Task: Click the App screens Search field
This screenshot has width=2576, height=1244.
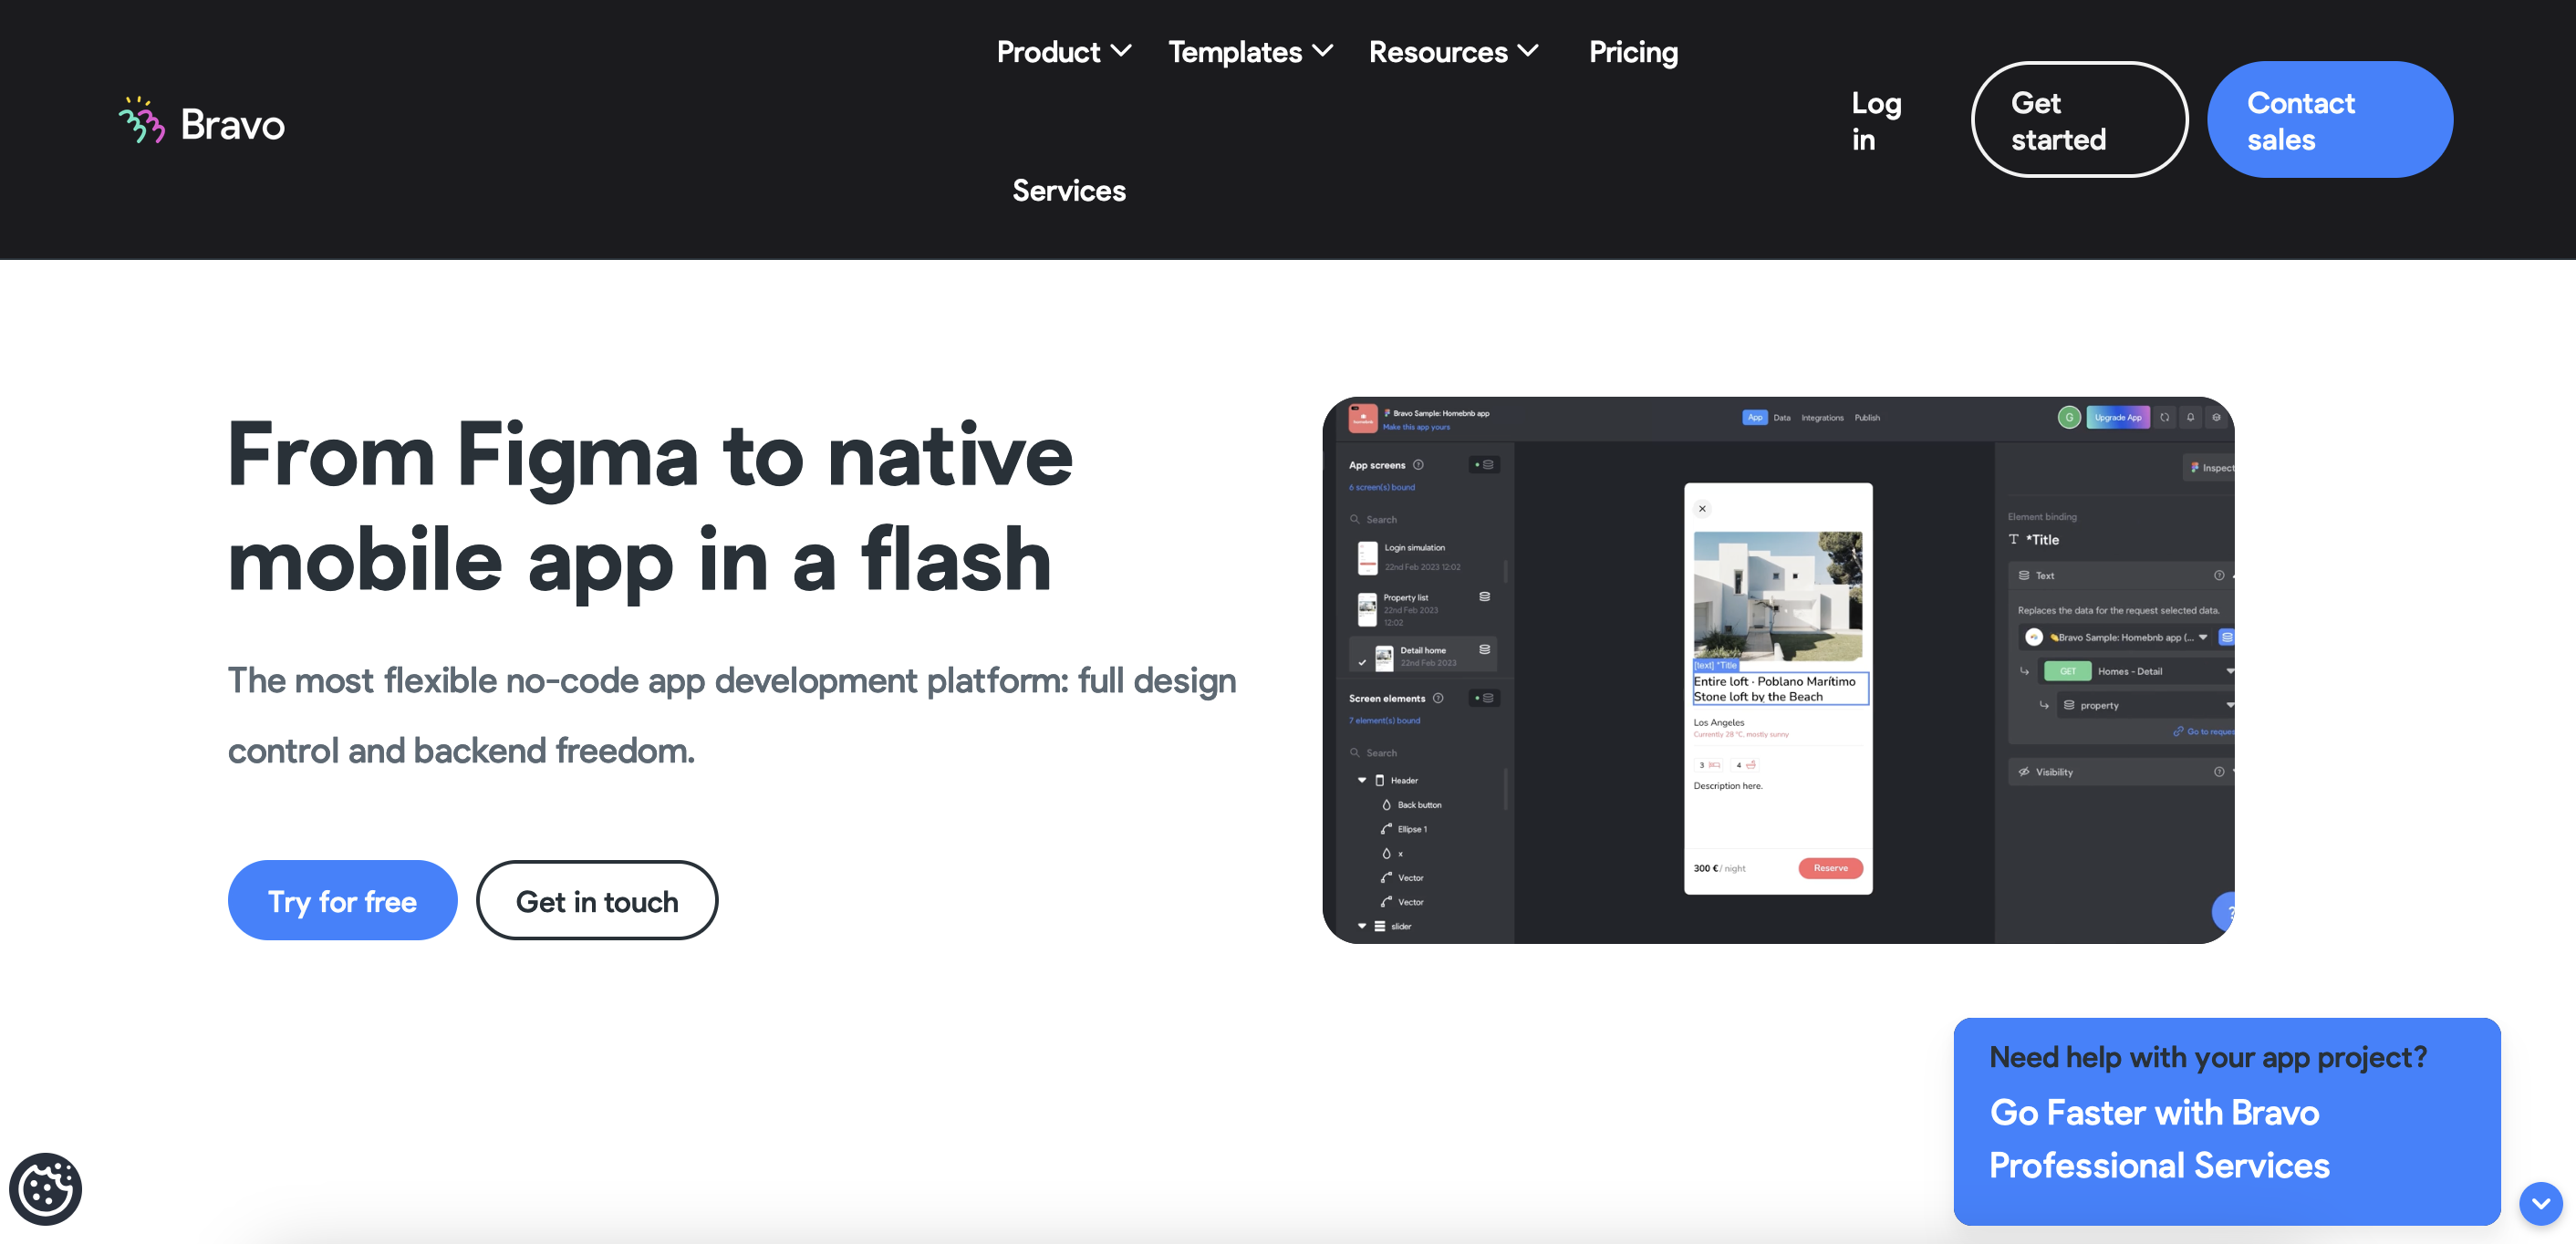Action: [x=1422, y=519]
